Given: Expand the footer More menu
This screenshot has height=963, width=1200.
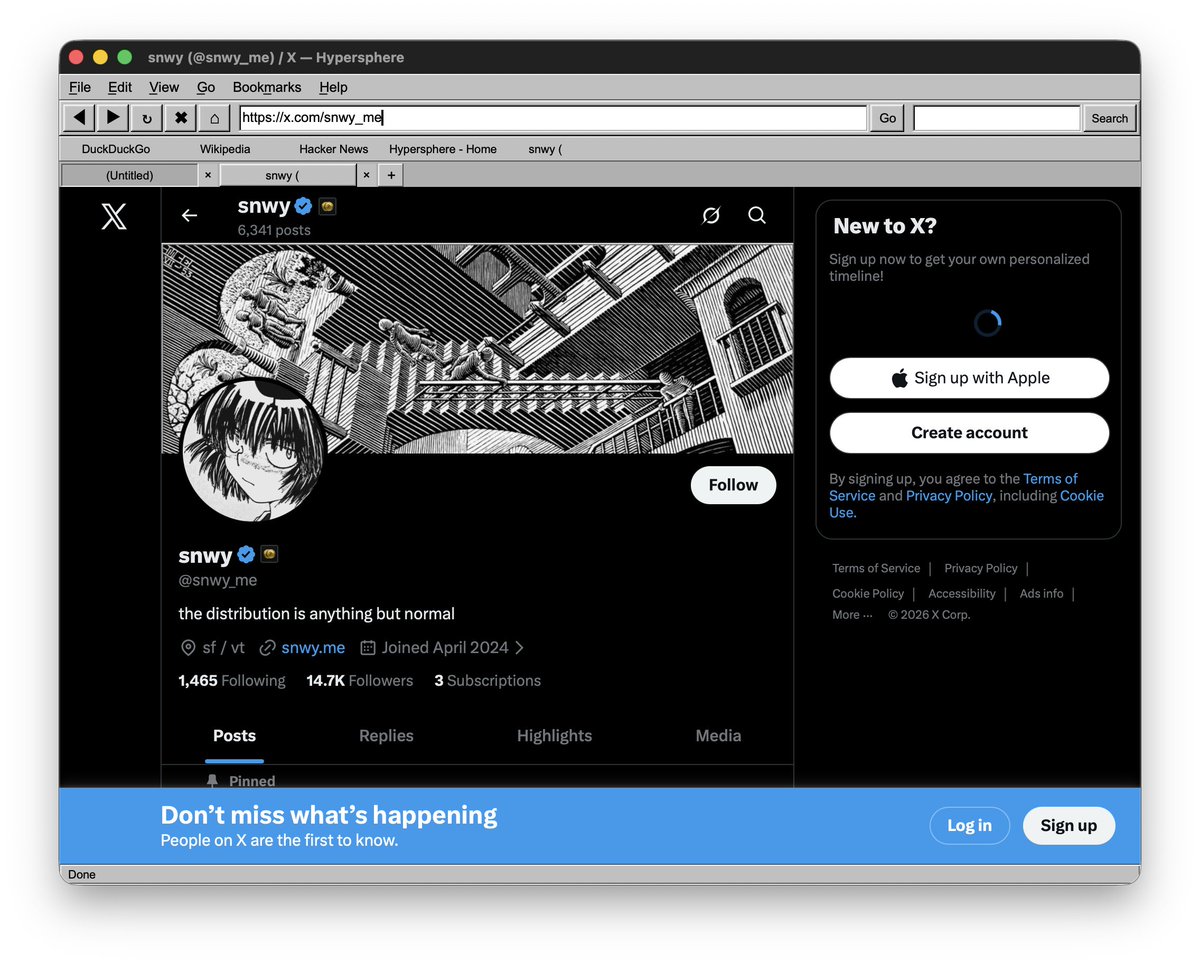Looking at the screenshot, I should coord(852,615).
